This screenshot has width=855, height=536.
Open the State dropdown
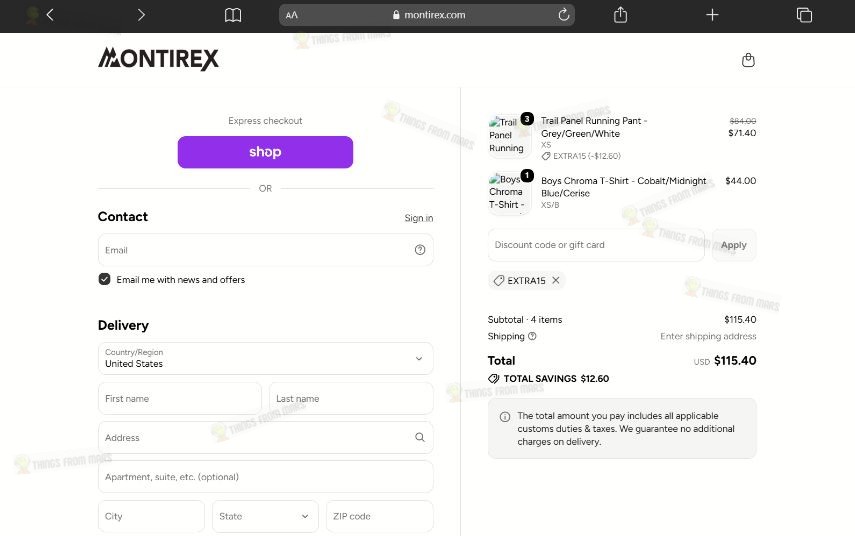click(x=265, y=516)
